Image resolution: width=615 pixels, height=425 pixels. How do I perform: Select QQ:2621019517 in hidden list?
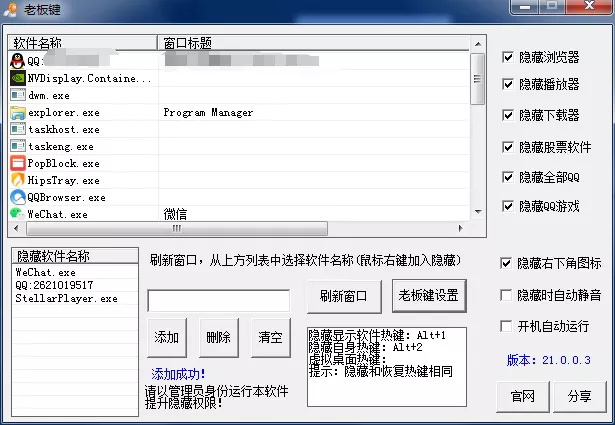(54, 285)
